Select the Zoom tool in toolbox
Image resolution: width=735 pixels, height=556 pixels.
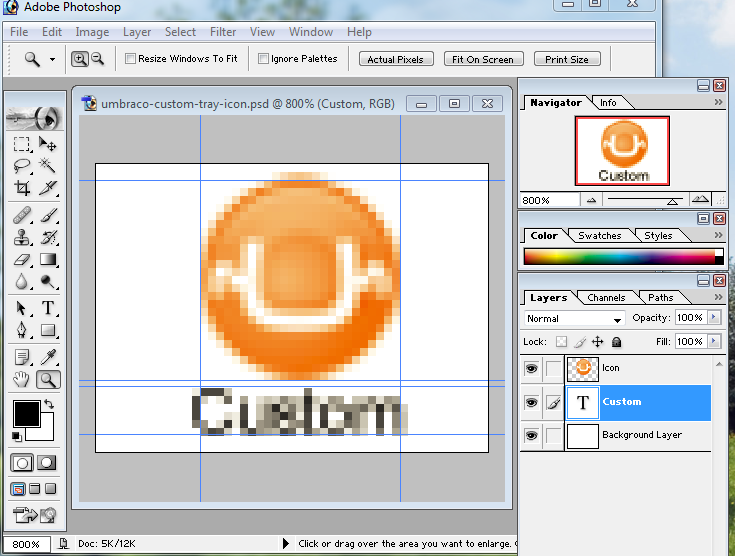(x=48, y=379)
